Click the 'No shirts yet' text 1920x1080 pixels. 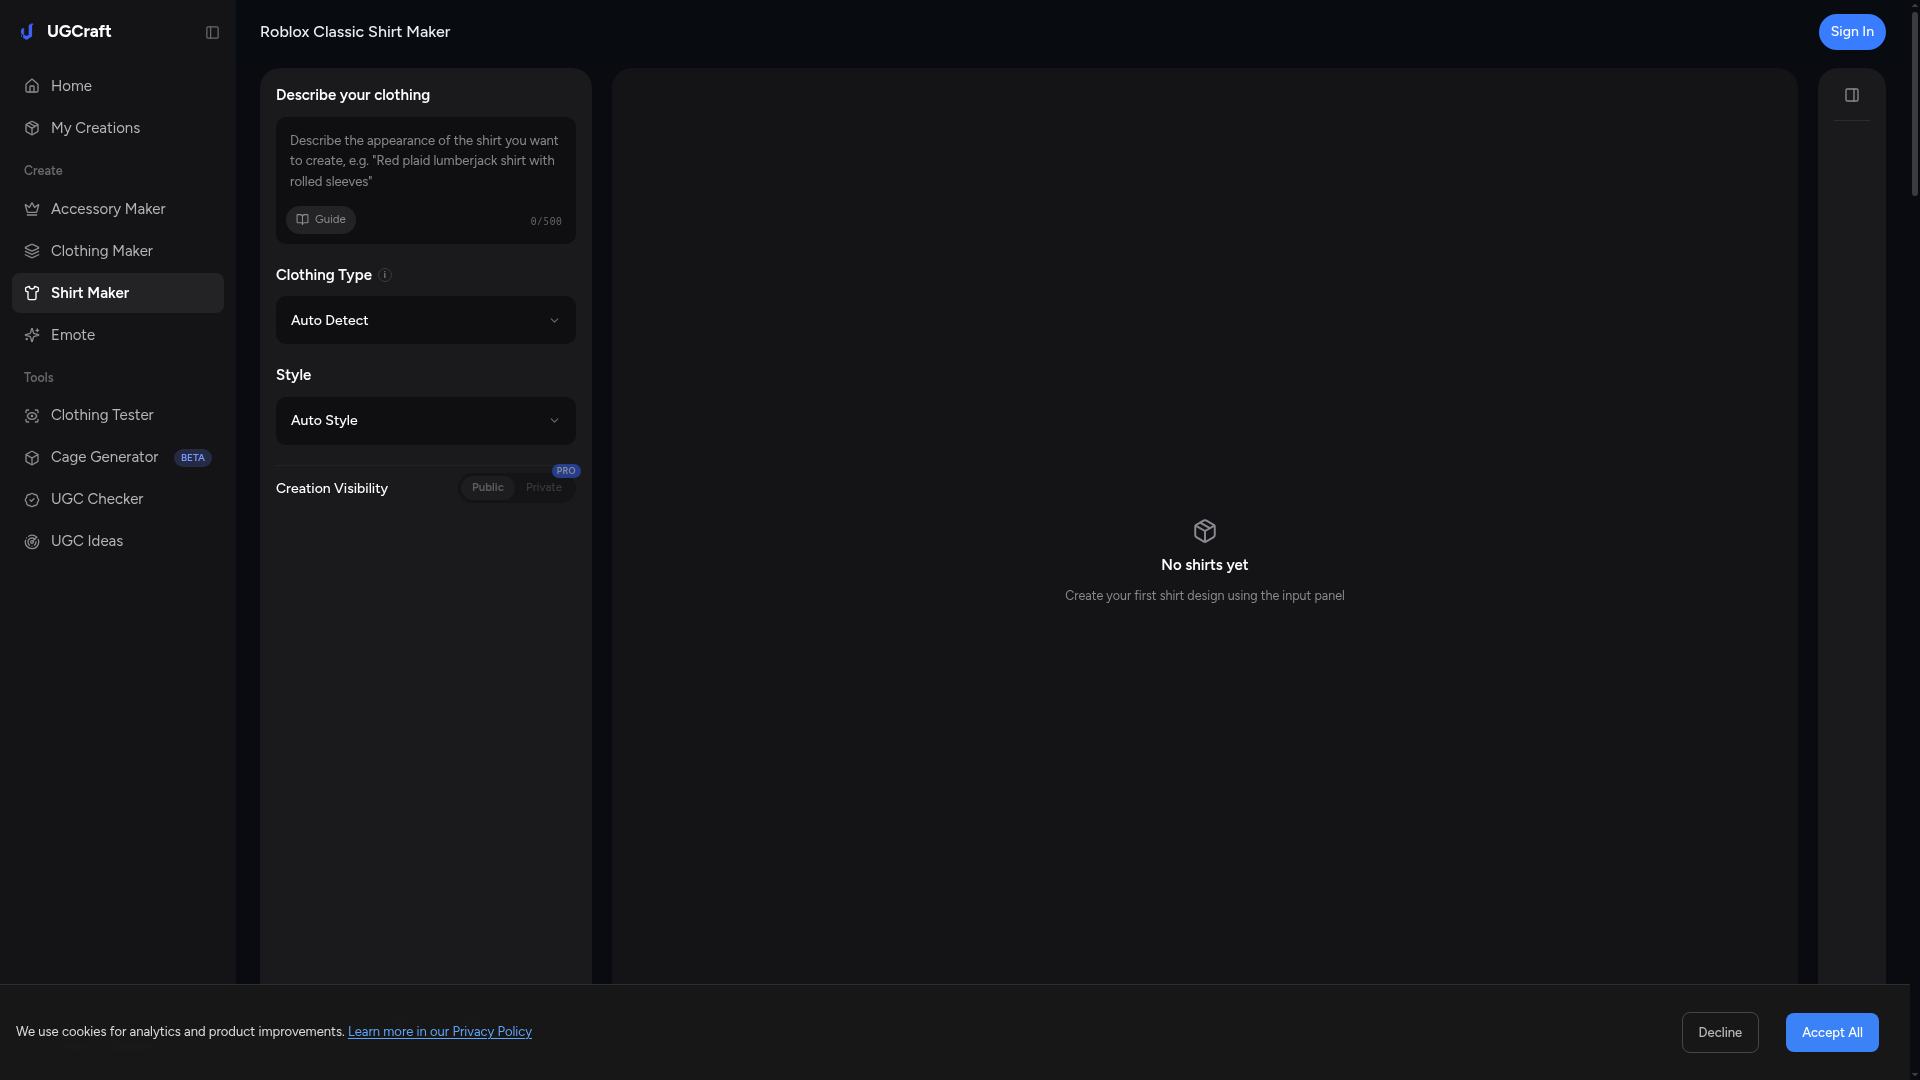1205,565
